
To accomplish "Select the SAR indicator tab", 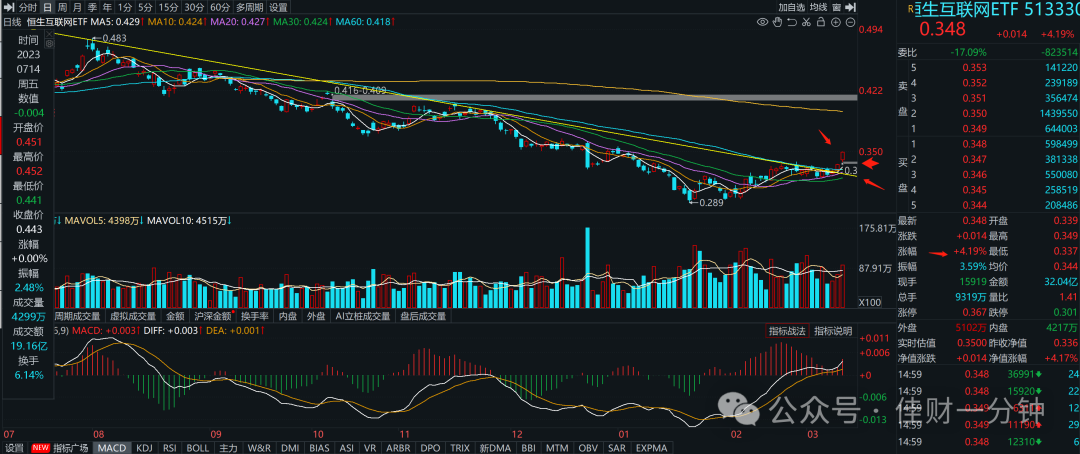I will 615,448.
